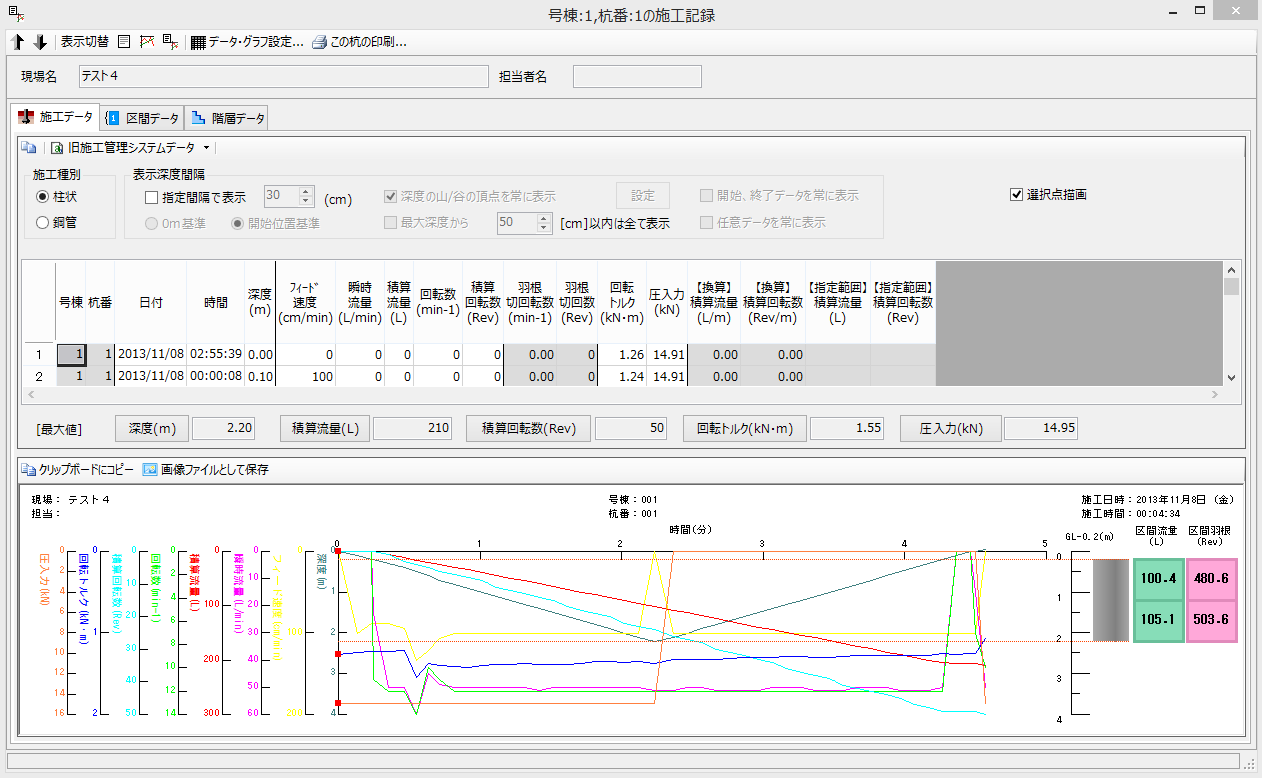Viewport: 1262px width, 778px height.
Task: Click the pink 503.6 区間羽根 box
Action: click(x=1211, y=620)
